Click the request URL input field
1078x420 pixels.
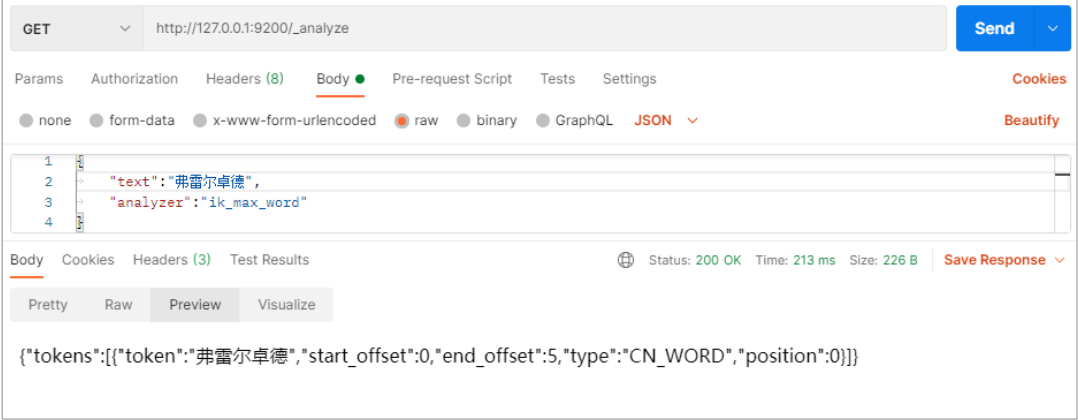click(x=545, y=29)
